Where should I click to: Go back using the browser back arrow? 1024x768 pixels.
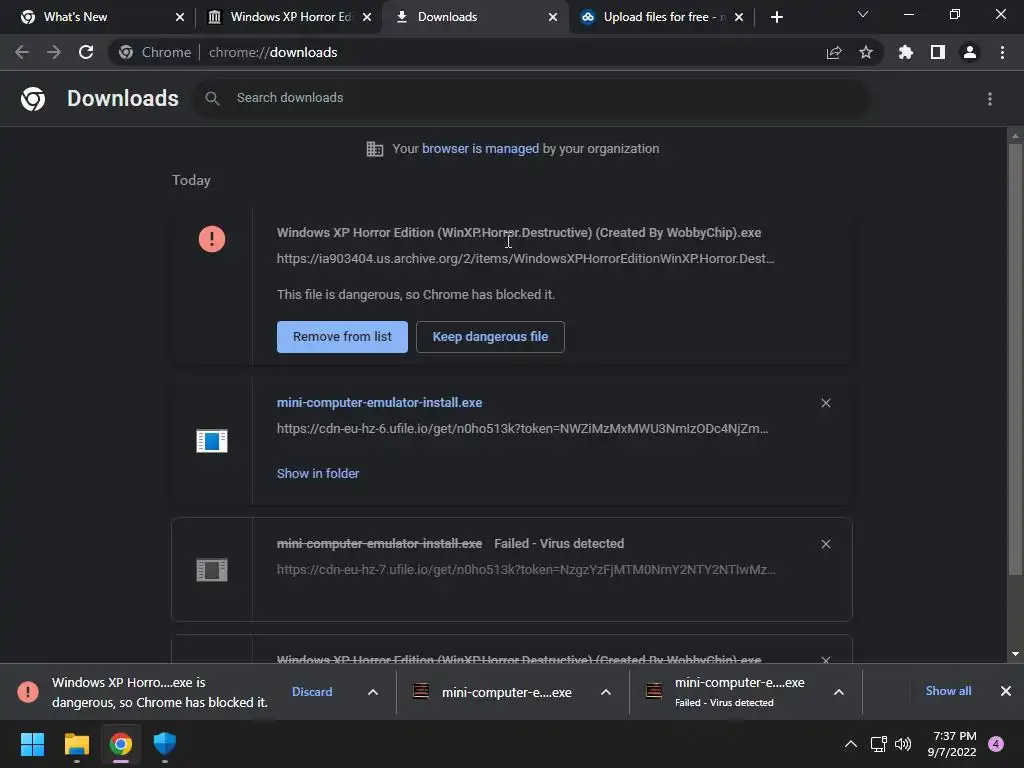click(22, 52)
